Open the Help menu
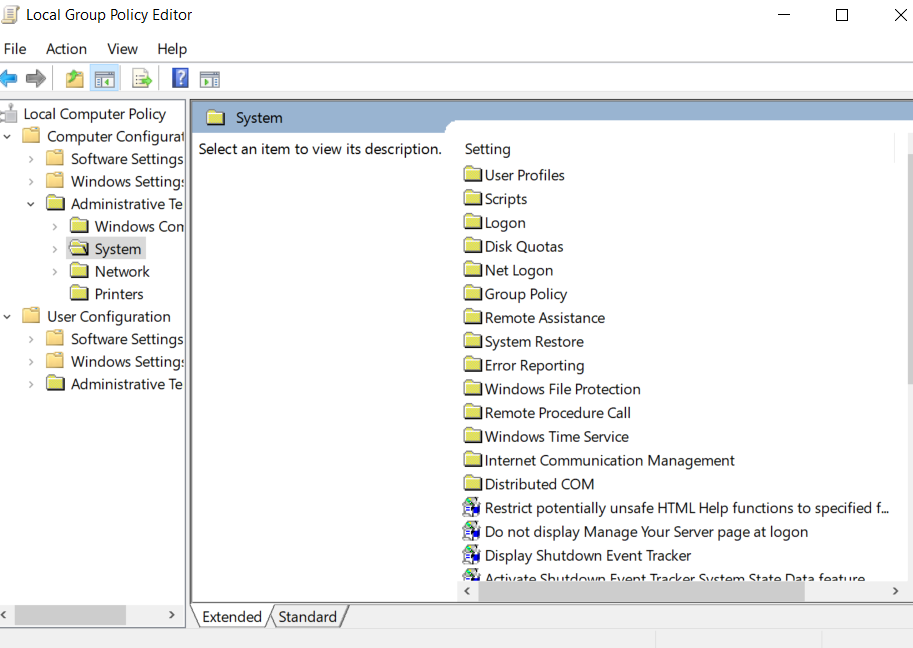The image size is (913, 648). pos(172,49)
